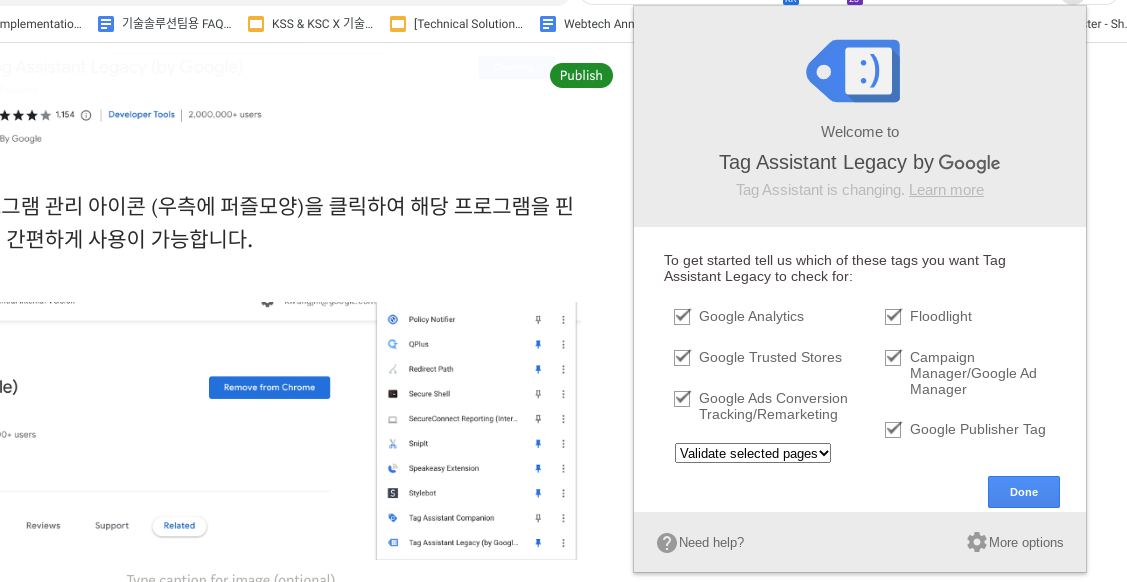1127x582 pixels.
Task: Open the More options text link
Action: click(x=1026, y=542)
